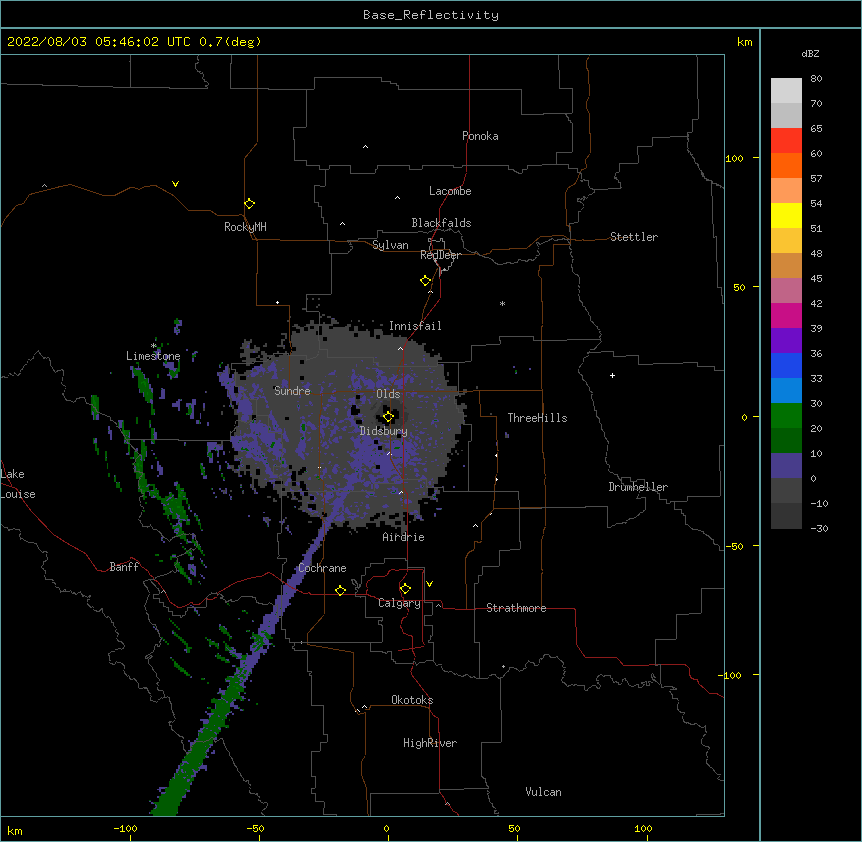Screen dimensions: 862x842
Task: Click the yellow v marker northwest of RockyMH
Action: point(175,184)
